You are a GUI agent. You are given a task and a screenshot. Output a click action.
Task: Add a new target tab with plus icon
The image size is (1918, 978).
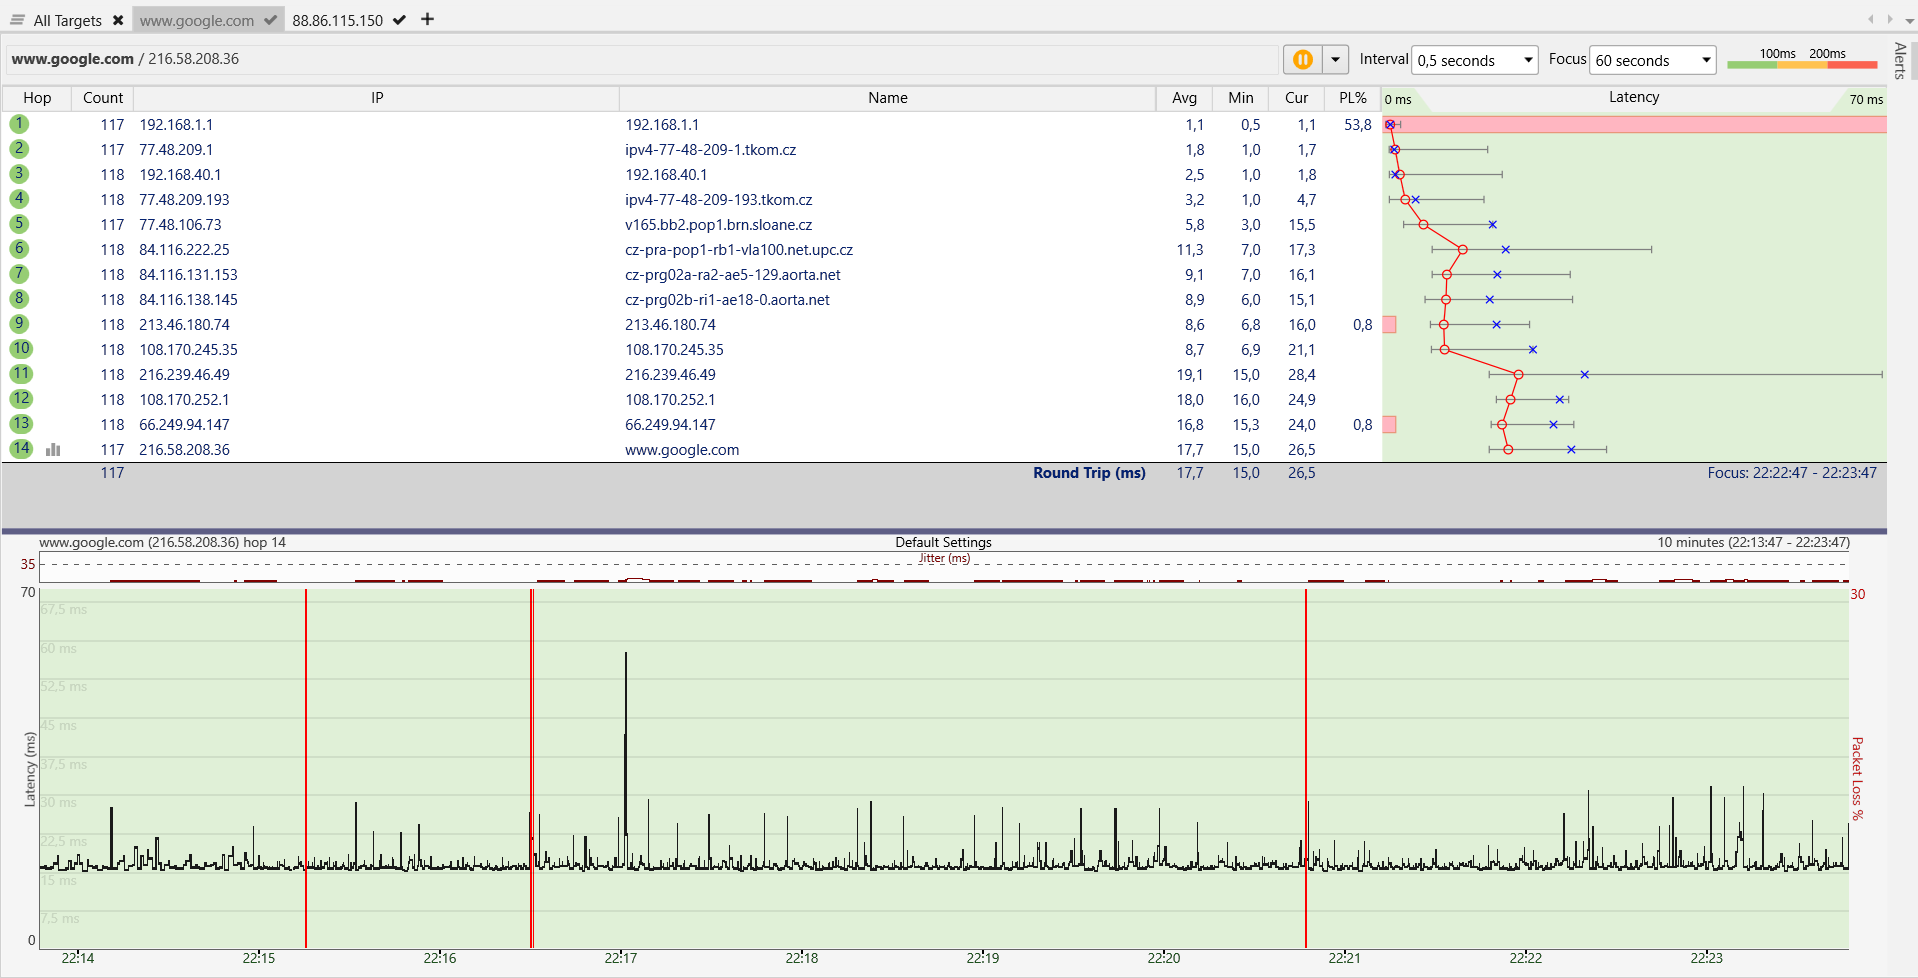pos(427,19)
